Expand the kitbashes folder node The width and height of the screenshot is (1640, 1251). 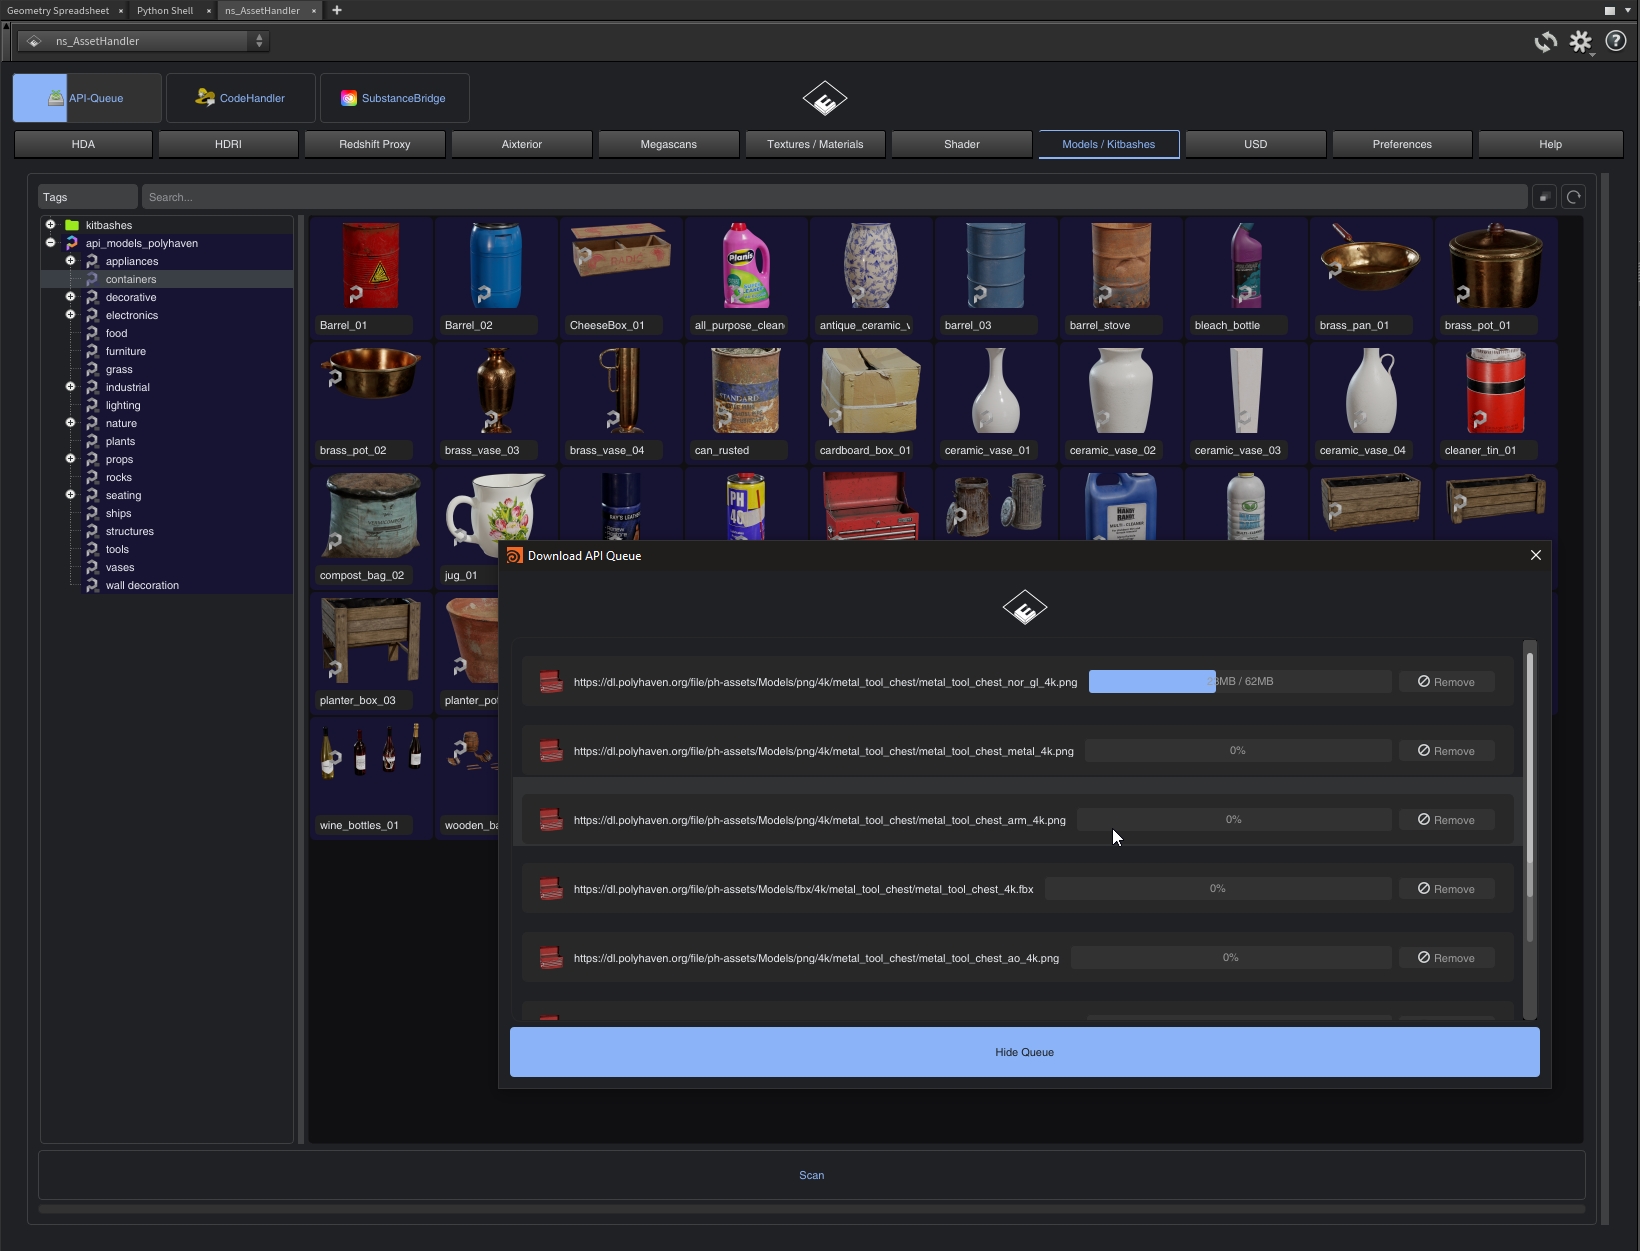coord(50,225)
